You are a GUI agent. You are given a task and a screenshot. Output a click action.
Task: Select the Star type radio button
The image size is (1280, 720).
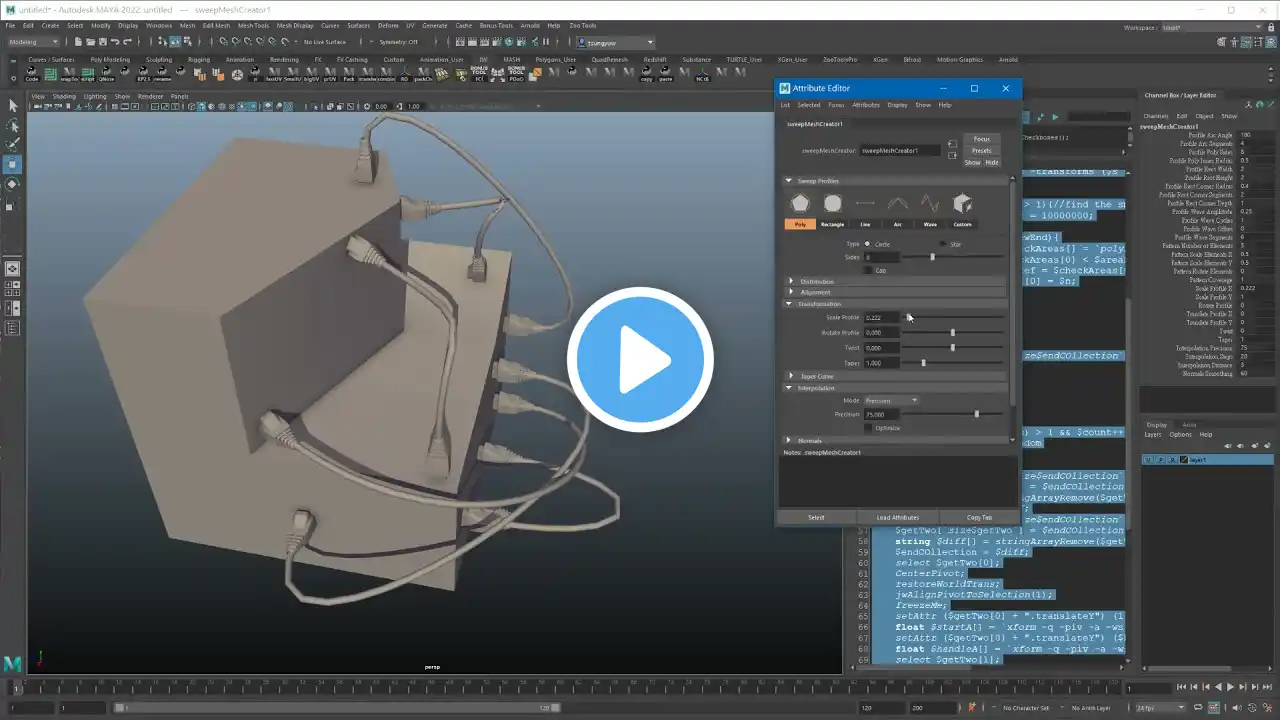(x=941, y=244)
